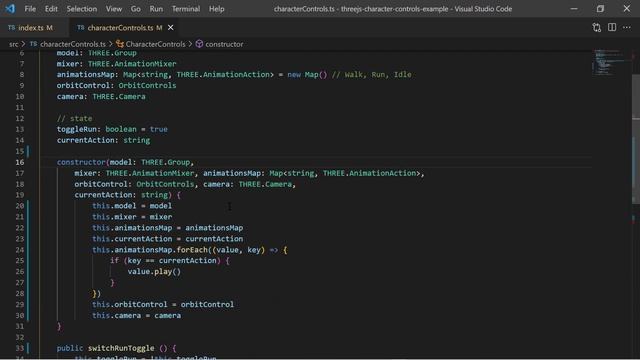Click 'camera: THREE.Camera' on line 10

101,97
